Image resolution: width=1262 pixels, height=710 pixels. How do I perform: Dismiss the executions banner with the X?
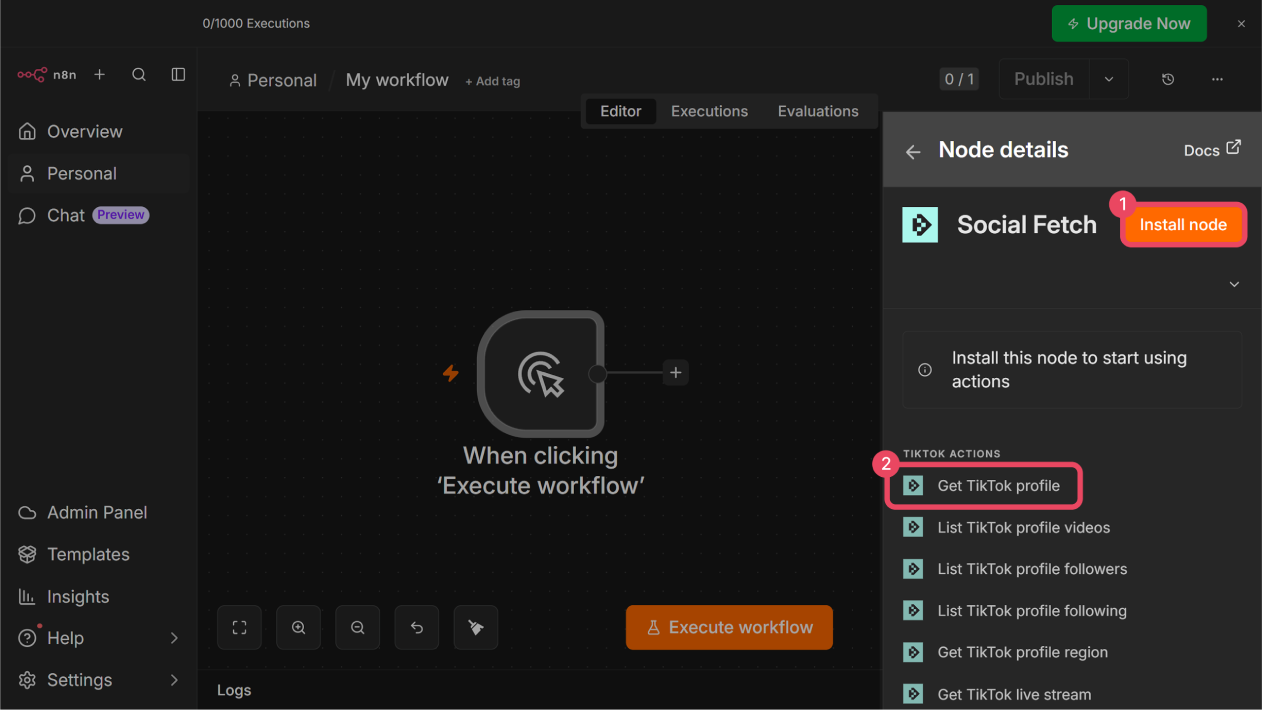[1241, 24]
